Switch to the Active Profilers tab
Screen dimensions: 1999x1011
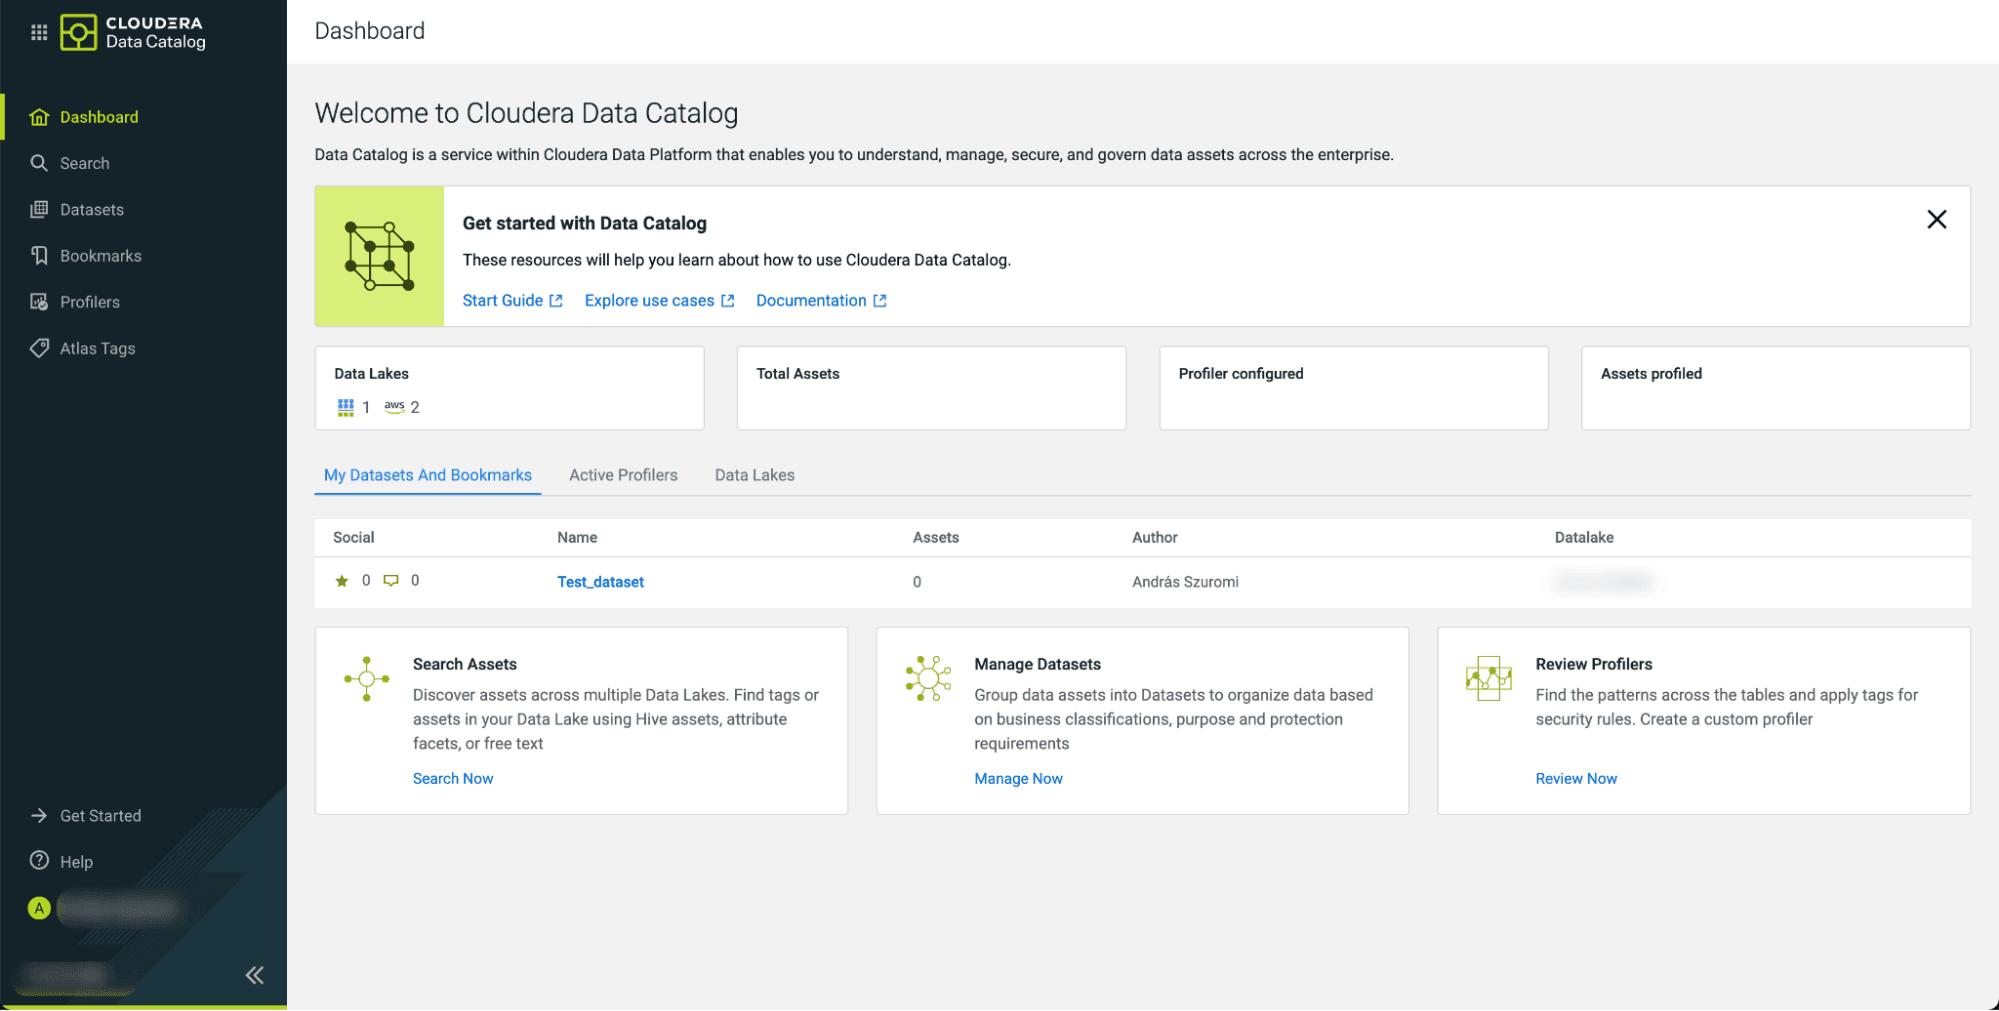[623, 475]
